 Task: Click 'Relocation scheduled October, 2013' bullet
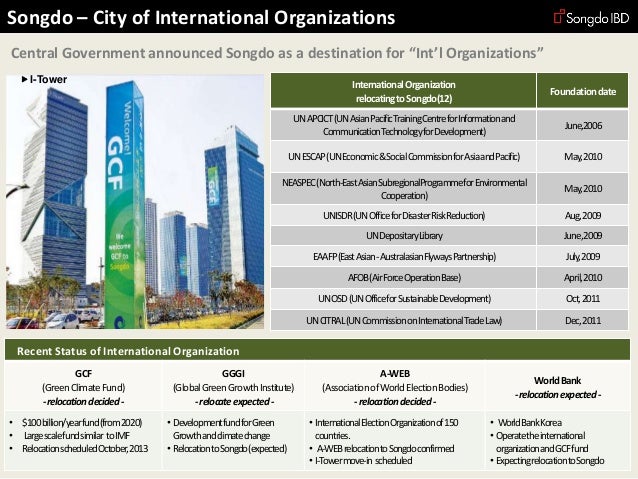[85, 448]
